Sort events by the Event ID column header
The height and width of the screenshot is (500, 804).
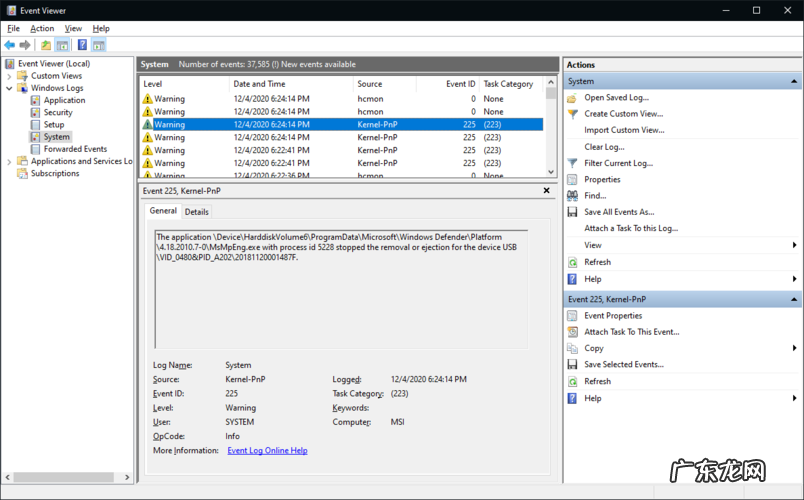[460, 84]
